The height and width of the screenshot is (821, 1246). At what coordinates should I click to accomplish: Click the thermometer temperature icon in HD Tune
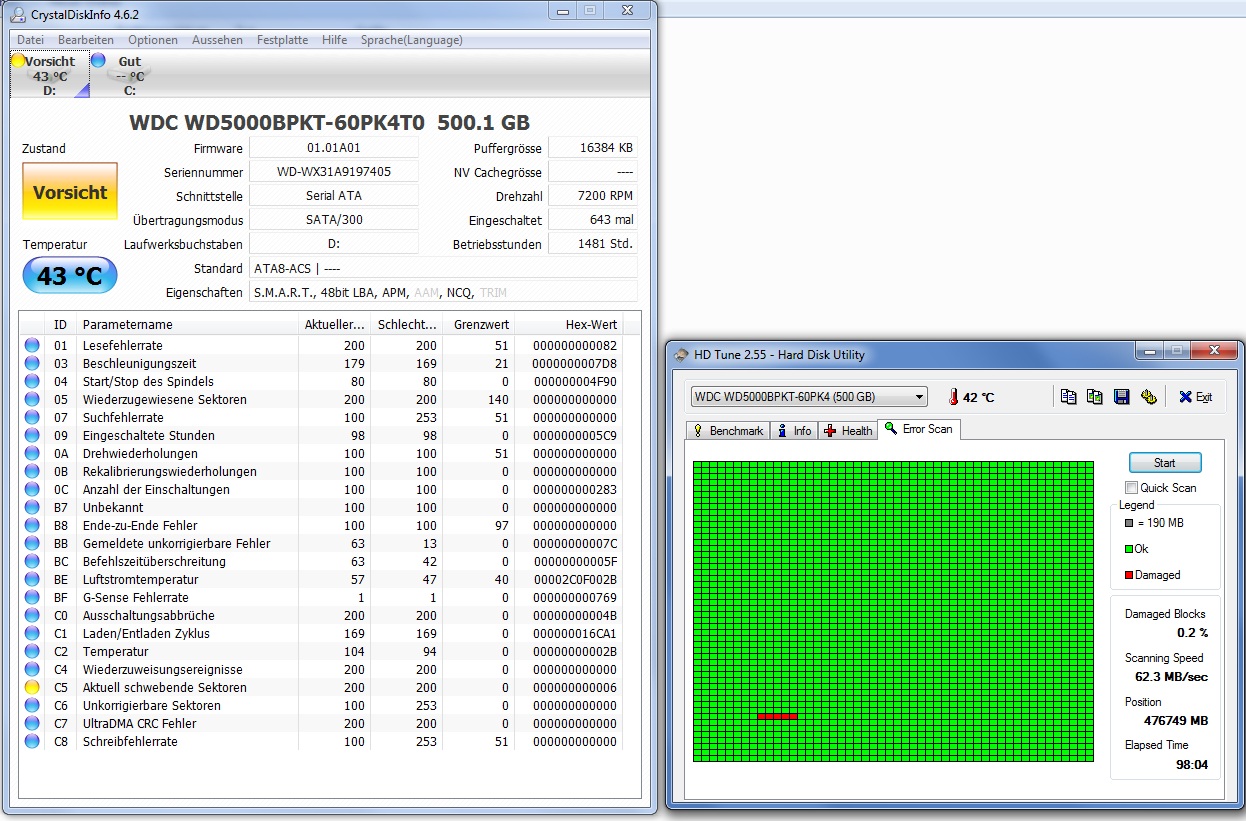[x=952, y=397]
